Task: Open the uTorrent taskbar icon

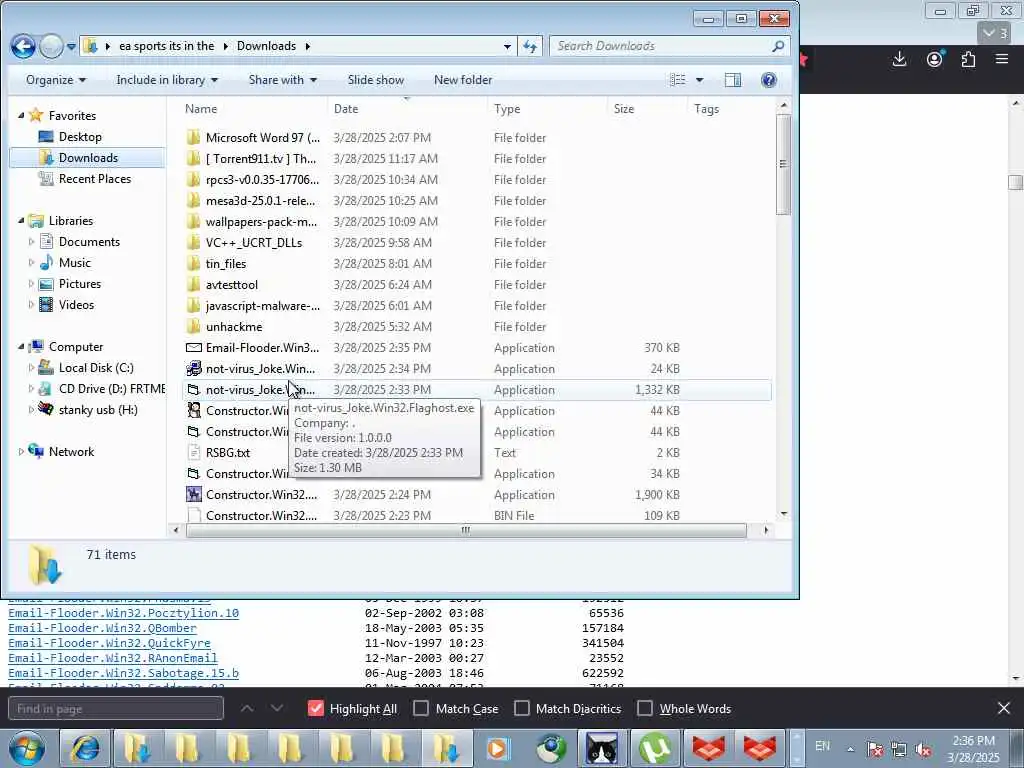Action: [x=655, y=748]
